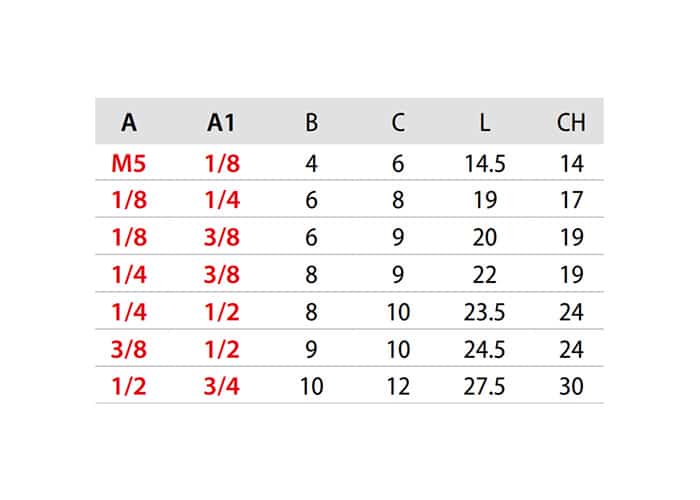Select the 23.5 length value
The image size is (700, 500).
pos(484,312)
